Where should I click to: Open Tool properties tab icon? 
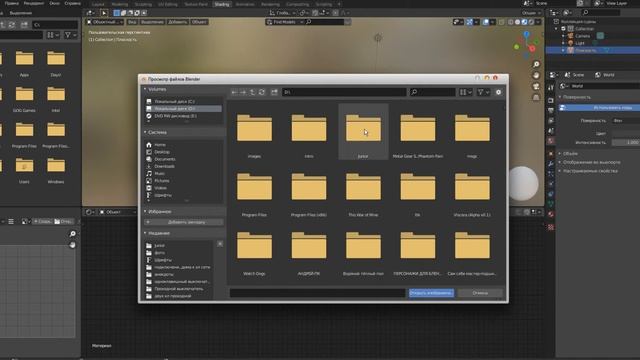point(551,88)
